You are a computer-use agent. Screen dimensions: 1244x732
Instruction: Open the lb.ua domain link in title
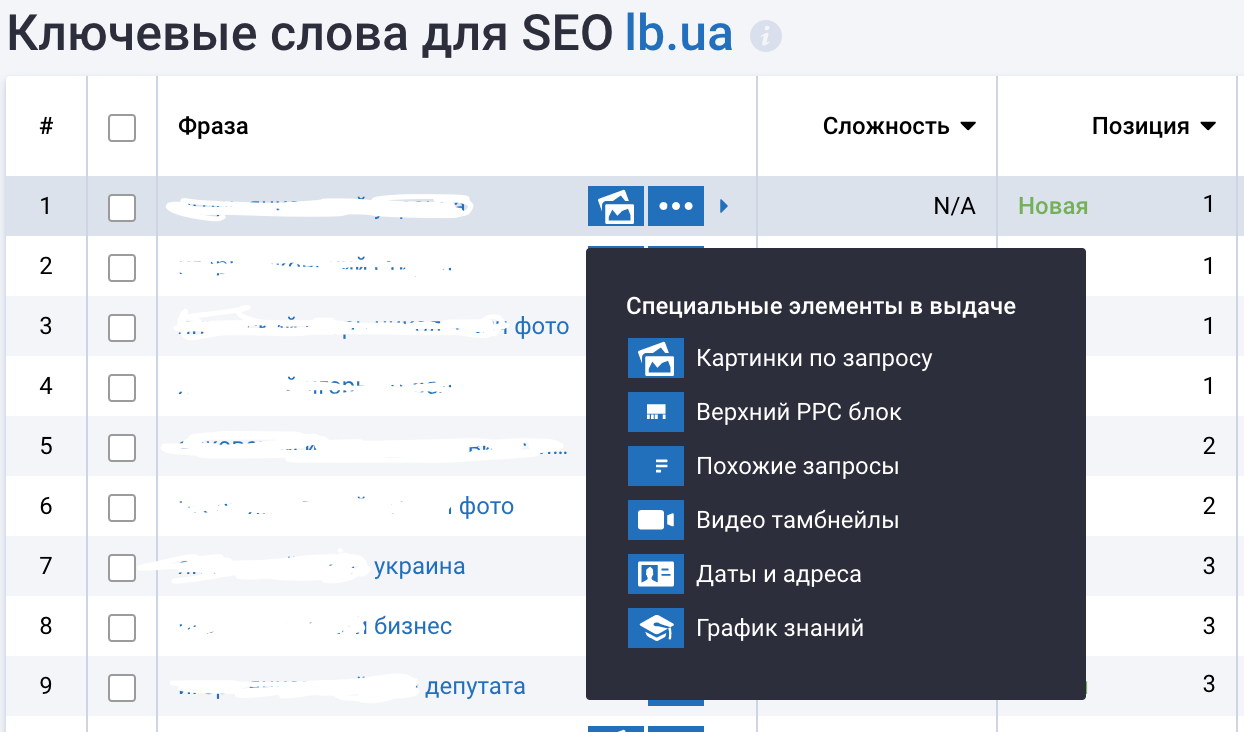[679, 32]
